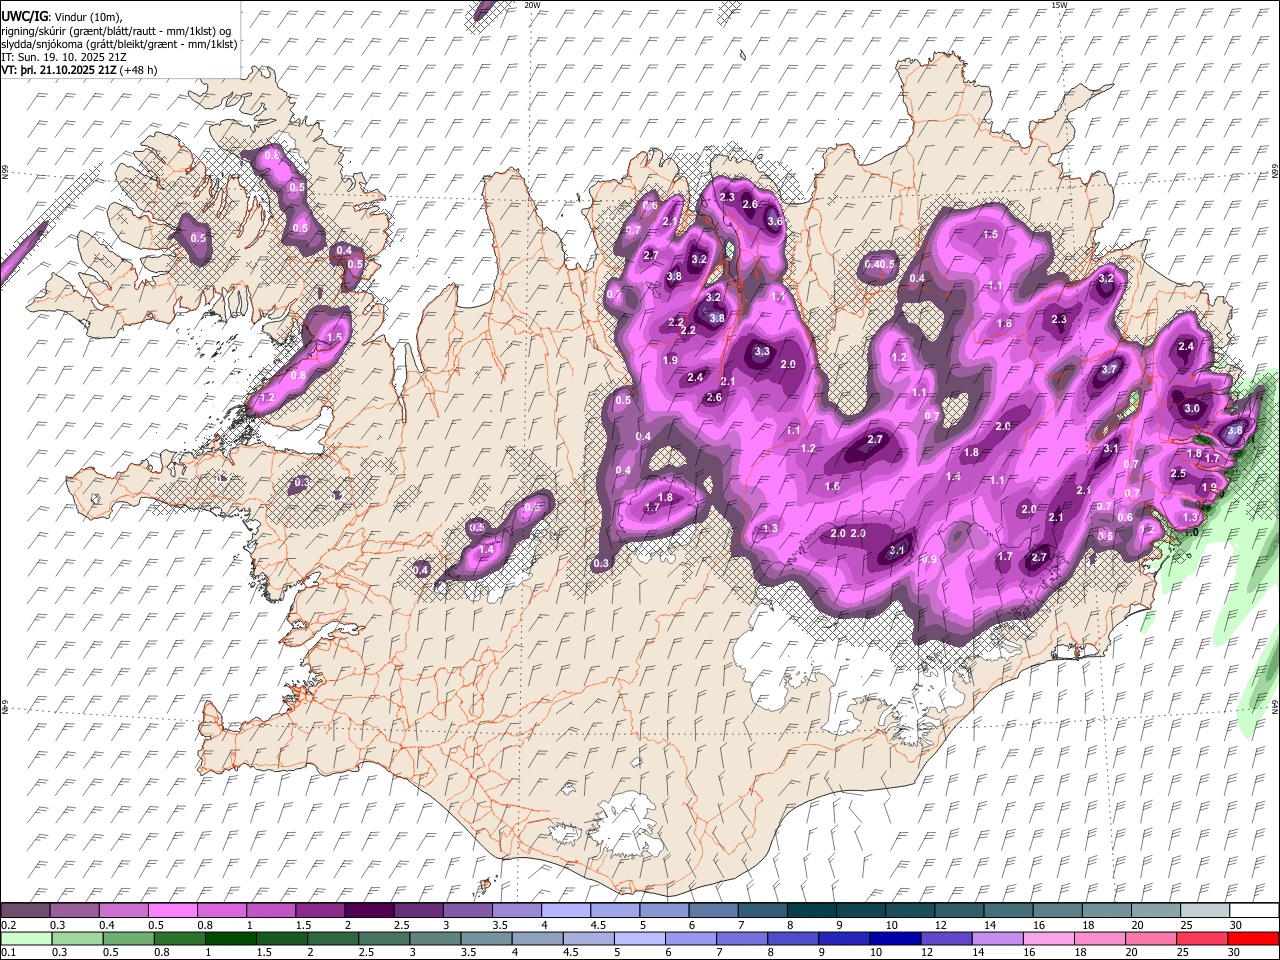Click the 3.0 precipitation value near the east coast

coord(1191,409)
